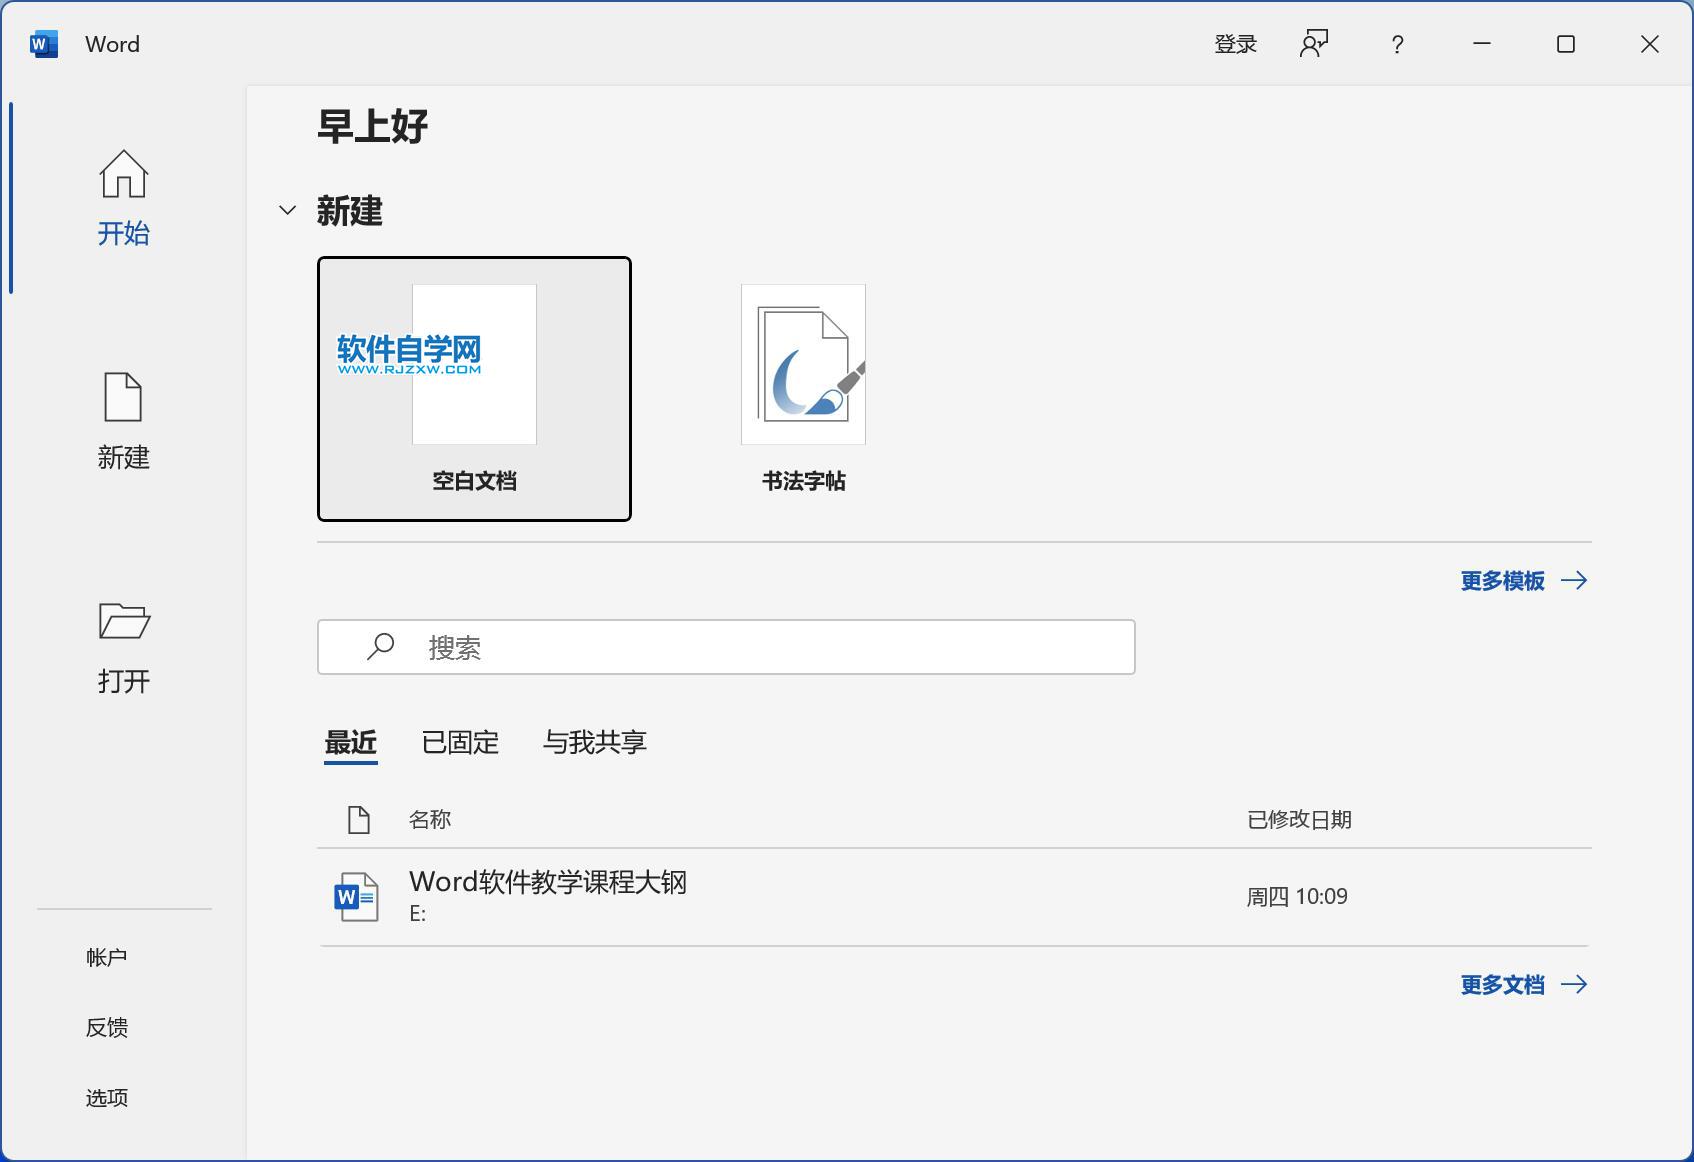
Task: Click the Word file icon next to recent document
Action: tap(355, 896)
